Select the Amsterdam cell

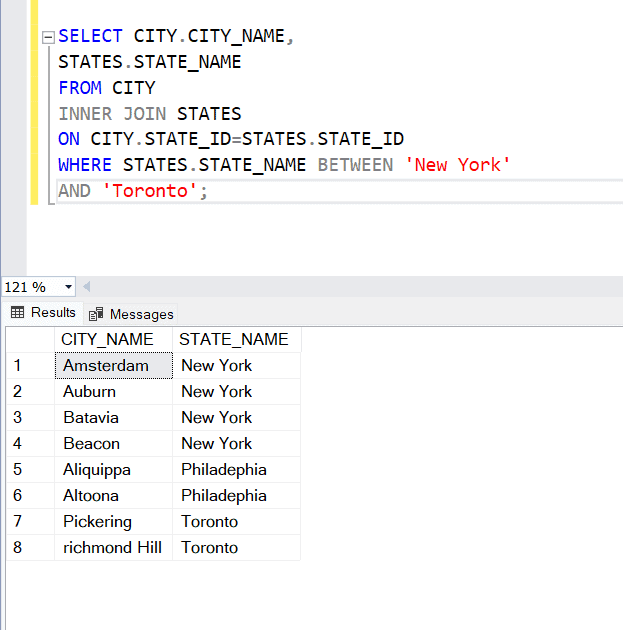point(114,366)
